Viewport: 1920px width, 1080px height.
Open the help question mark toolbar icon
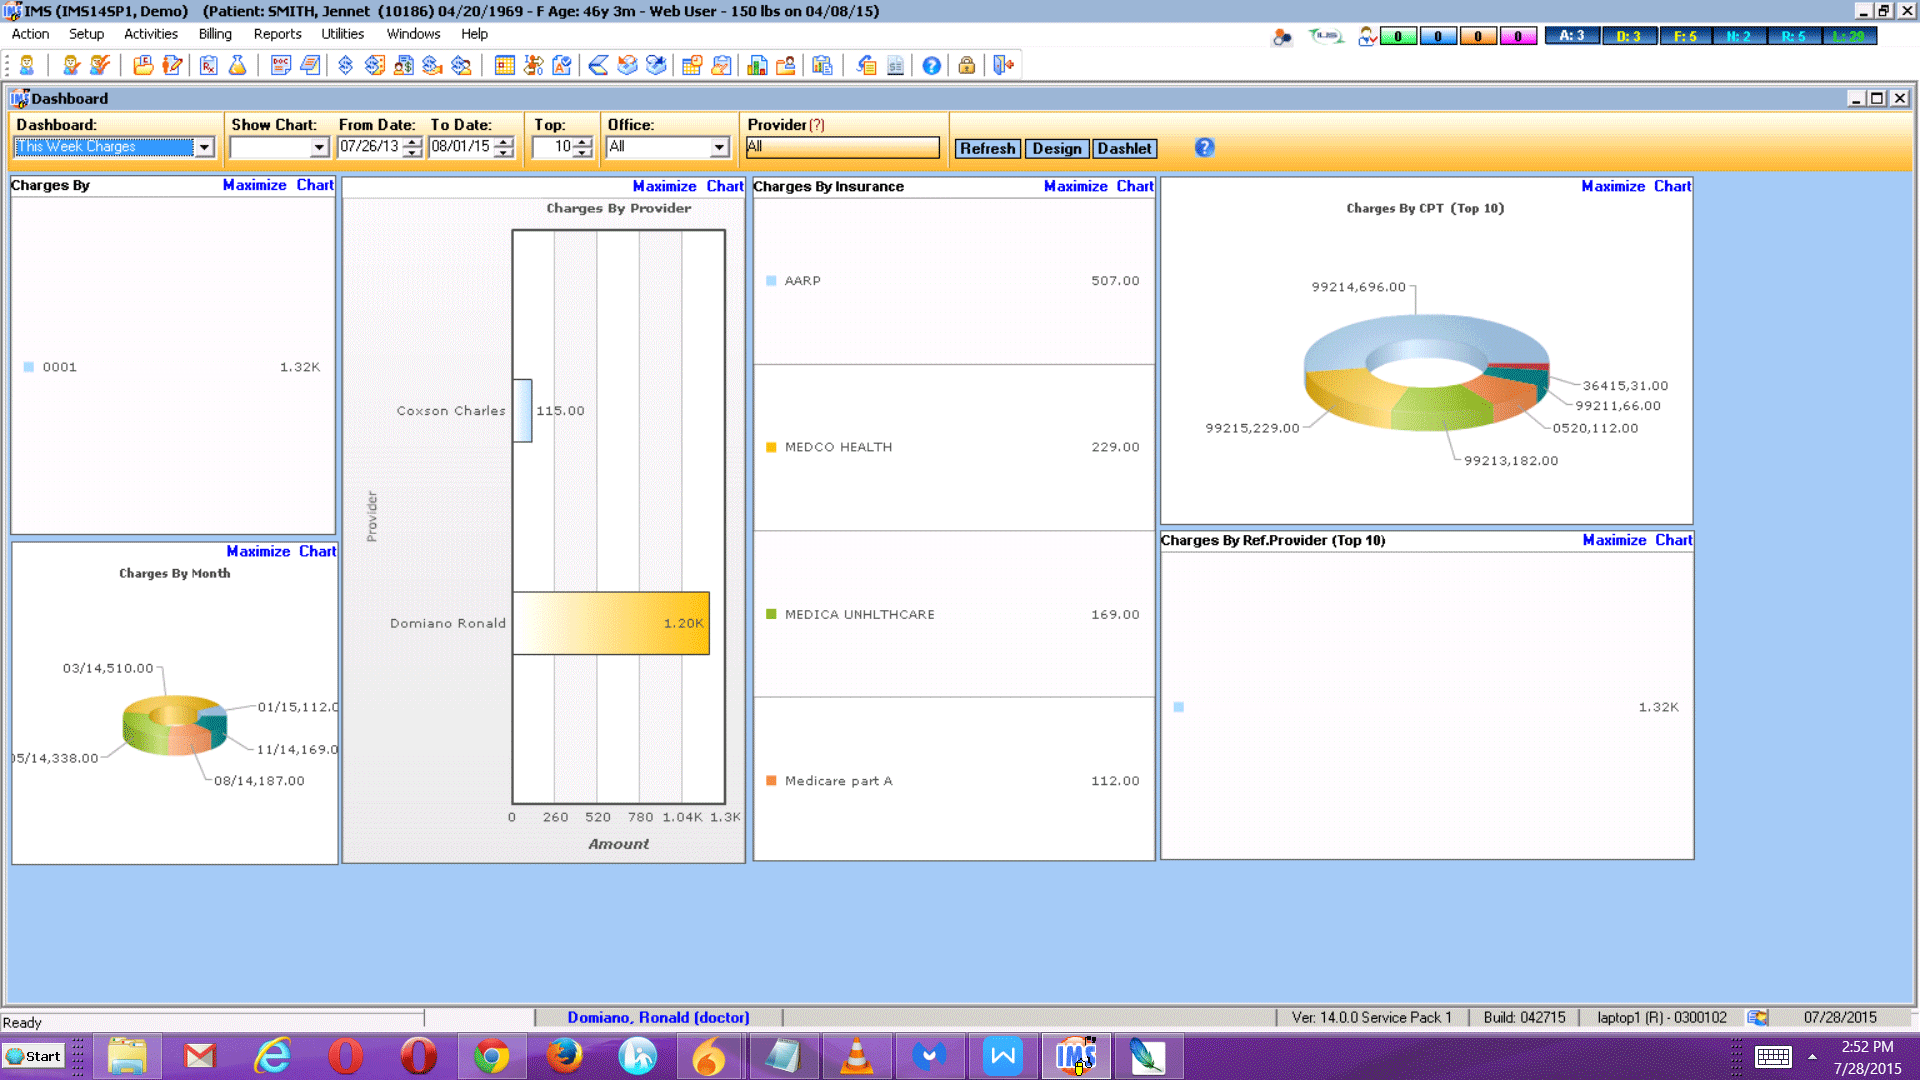[931, 66]
